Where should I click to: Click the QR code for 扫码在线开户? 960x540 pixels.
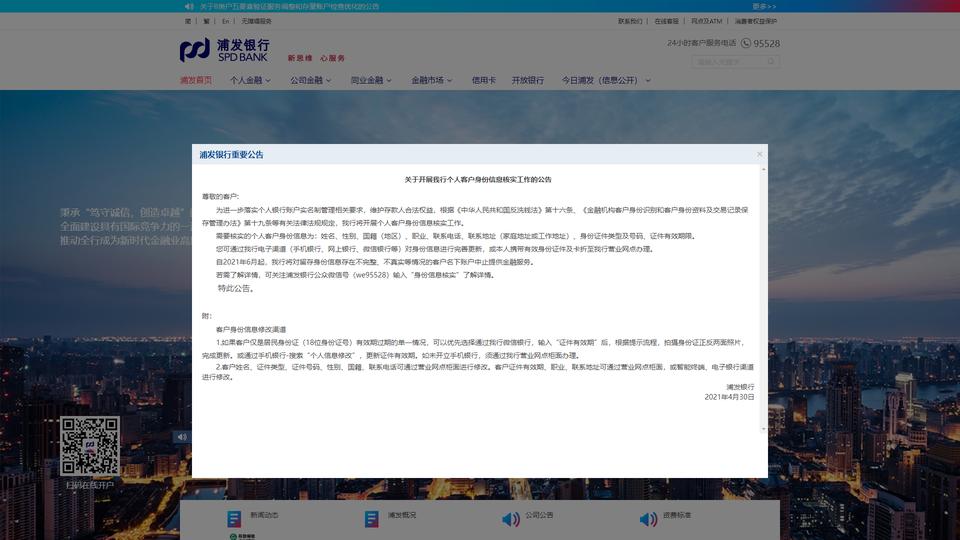[x=89, y=446]
